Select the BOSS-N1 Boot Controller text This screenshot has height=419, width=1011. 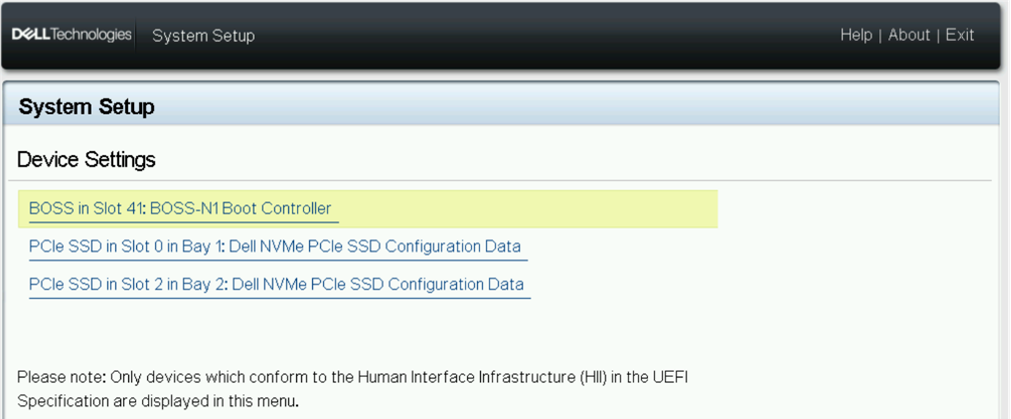coord(241,209)
